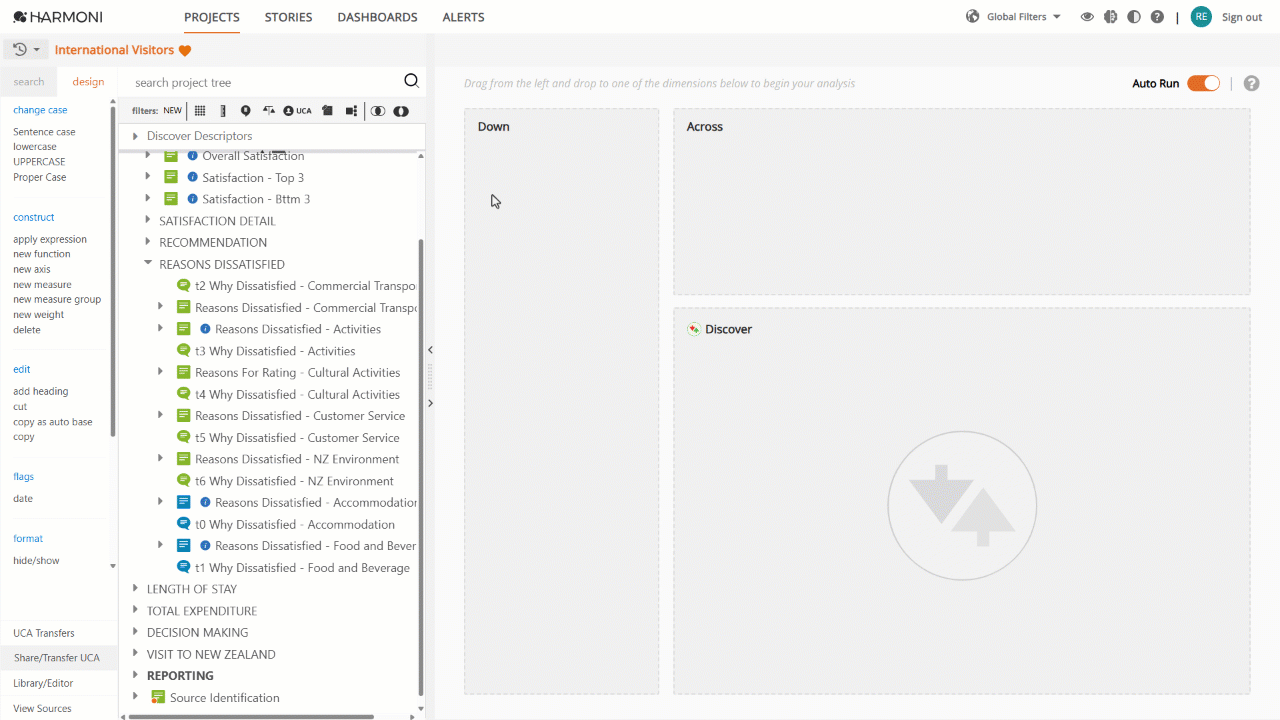
Task: Open help question mark in top header
Action: tap(1157, 17)
